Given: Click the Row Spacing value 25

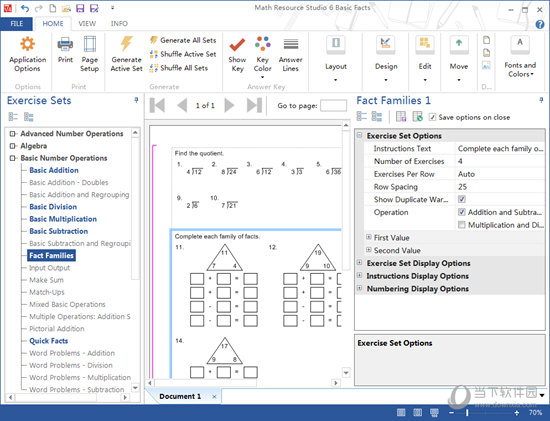Looking at the screenshot, I should [462, 187].
